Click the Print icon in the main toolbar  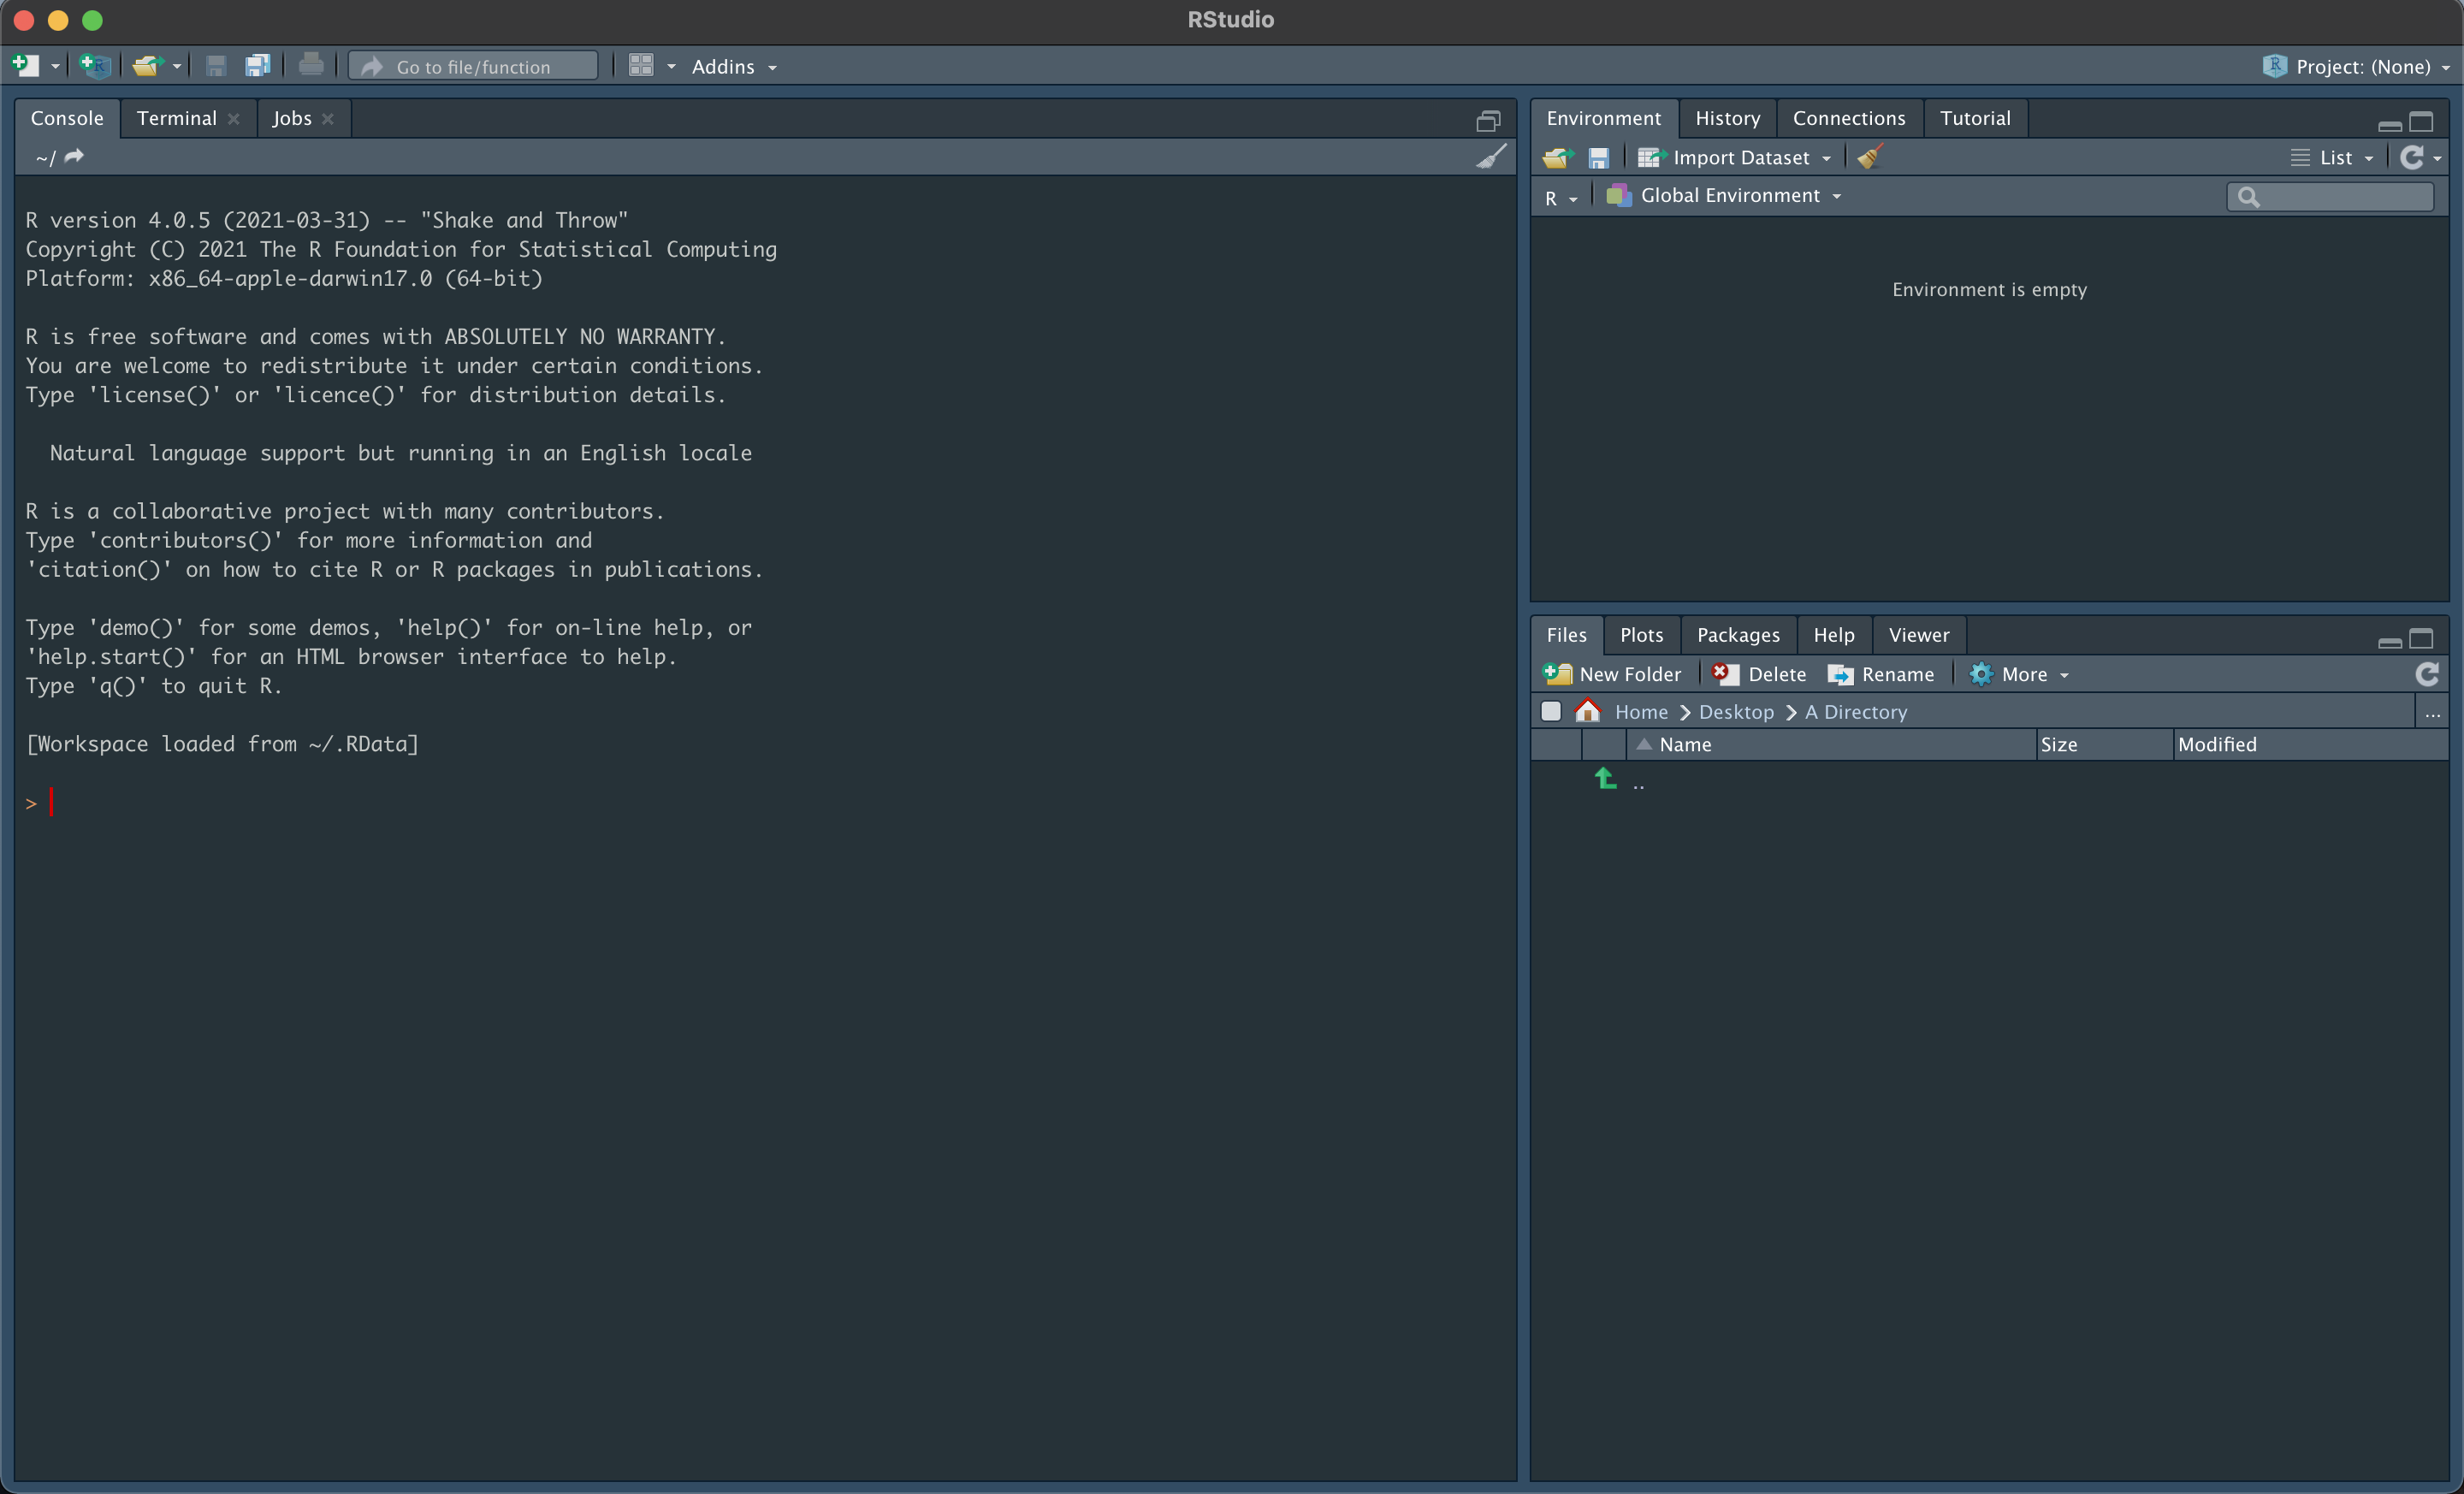point(311,66)
